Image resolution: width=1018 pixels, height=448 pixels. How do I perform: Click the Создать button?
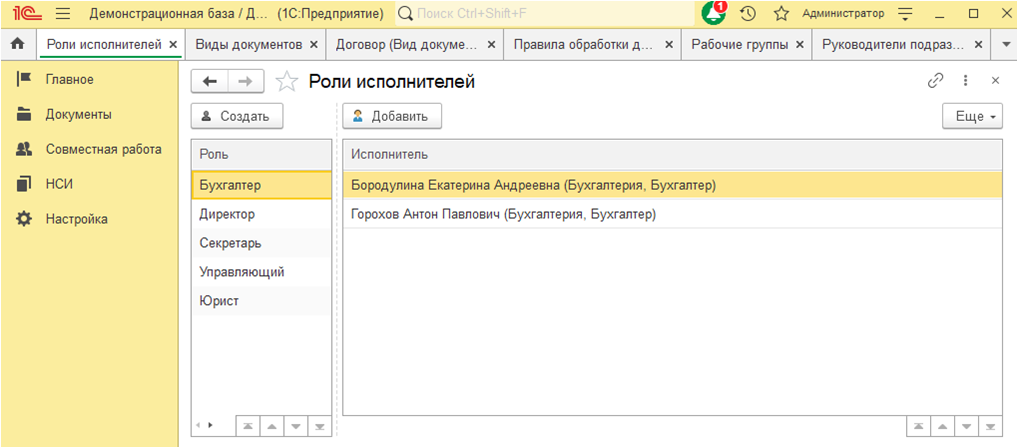236,116
